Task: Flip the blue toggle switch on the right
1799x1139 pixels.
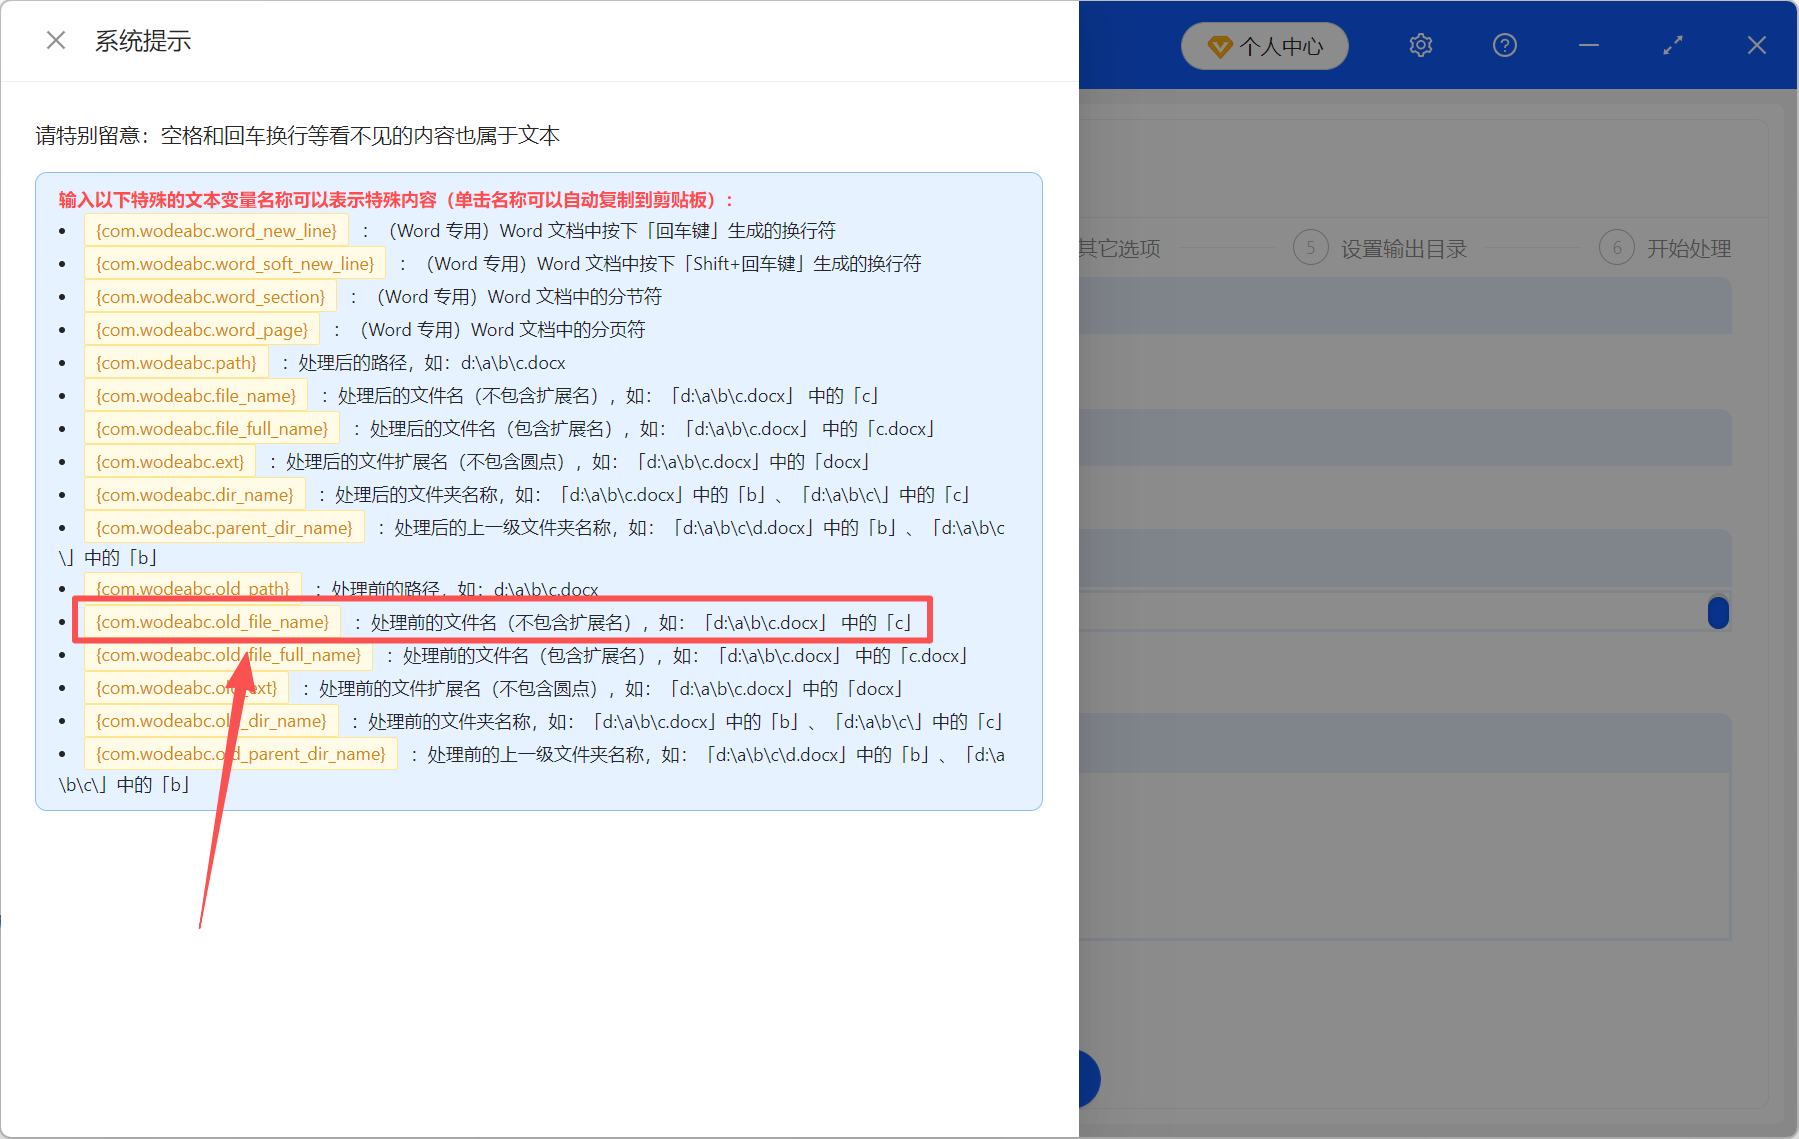Action: [1718, 613]
